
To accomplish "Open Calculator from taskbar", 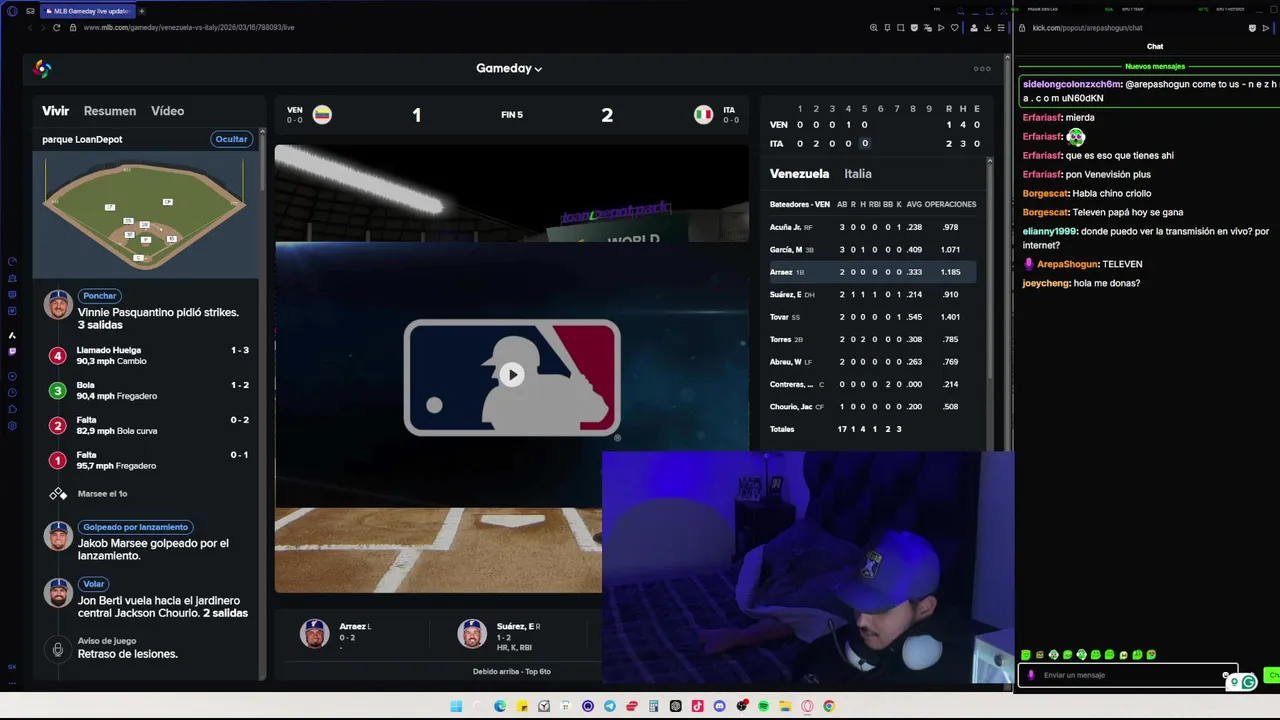I will [x=653, y=706].
